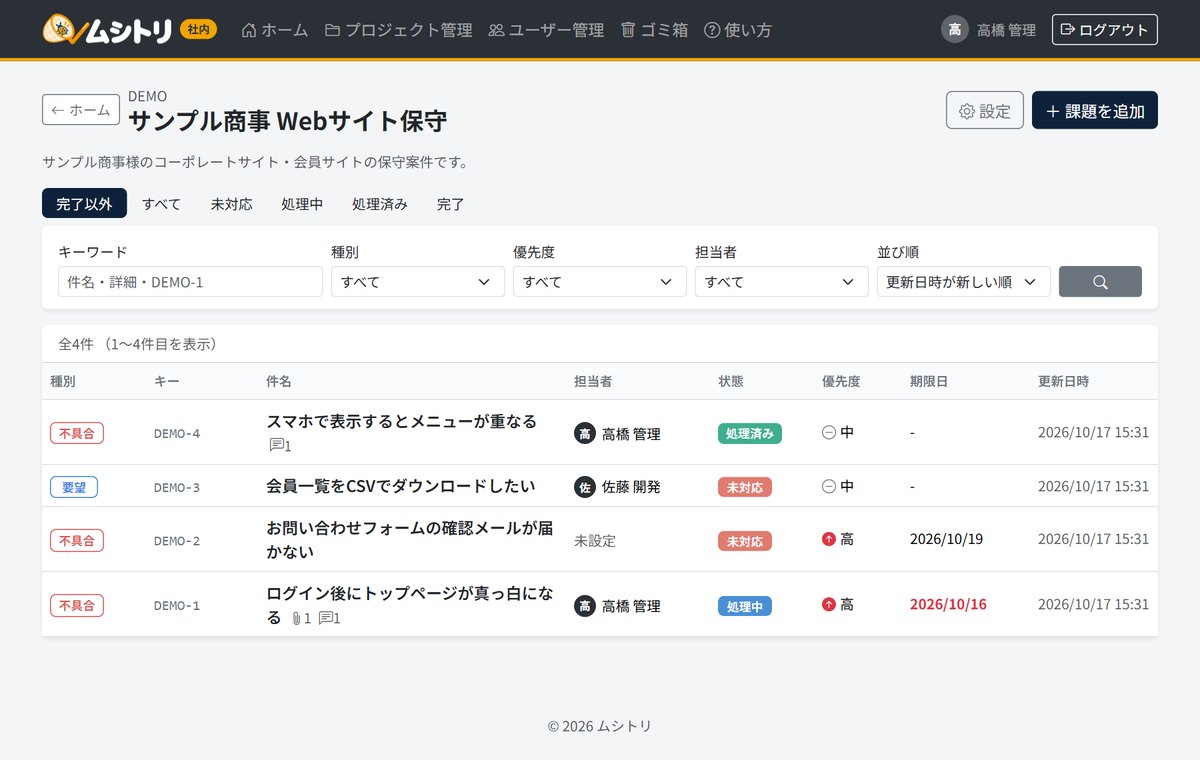The width and height of the screenshot is (1200, 760).
Task: Click the comment icon on DEMO-4 row
Action: (x=277, y=445)
